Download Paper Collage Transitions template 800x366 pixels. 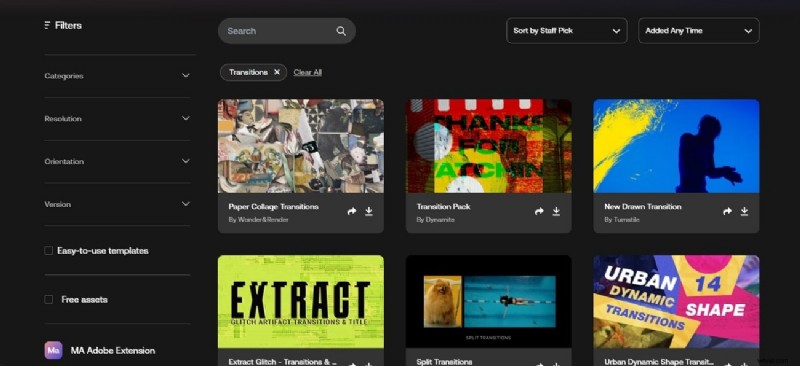click(x=369, y=211)
